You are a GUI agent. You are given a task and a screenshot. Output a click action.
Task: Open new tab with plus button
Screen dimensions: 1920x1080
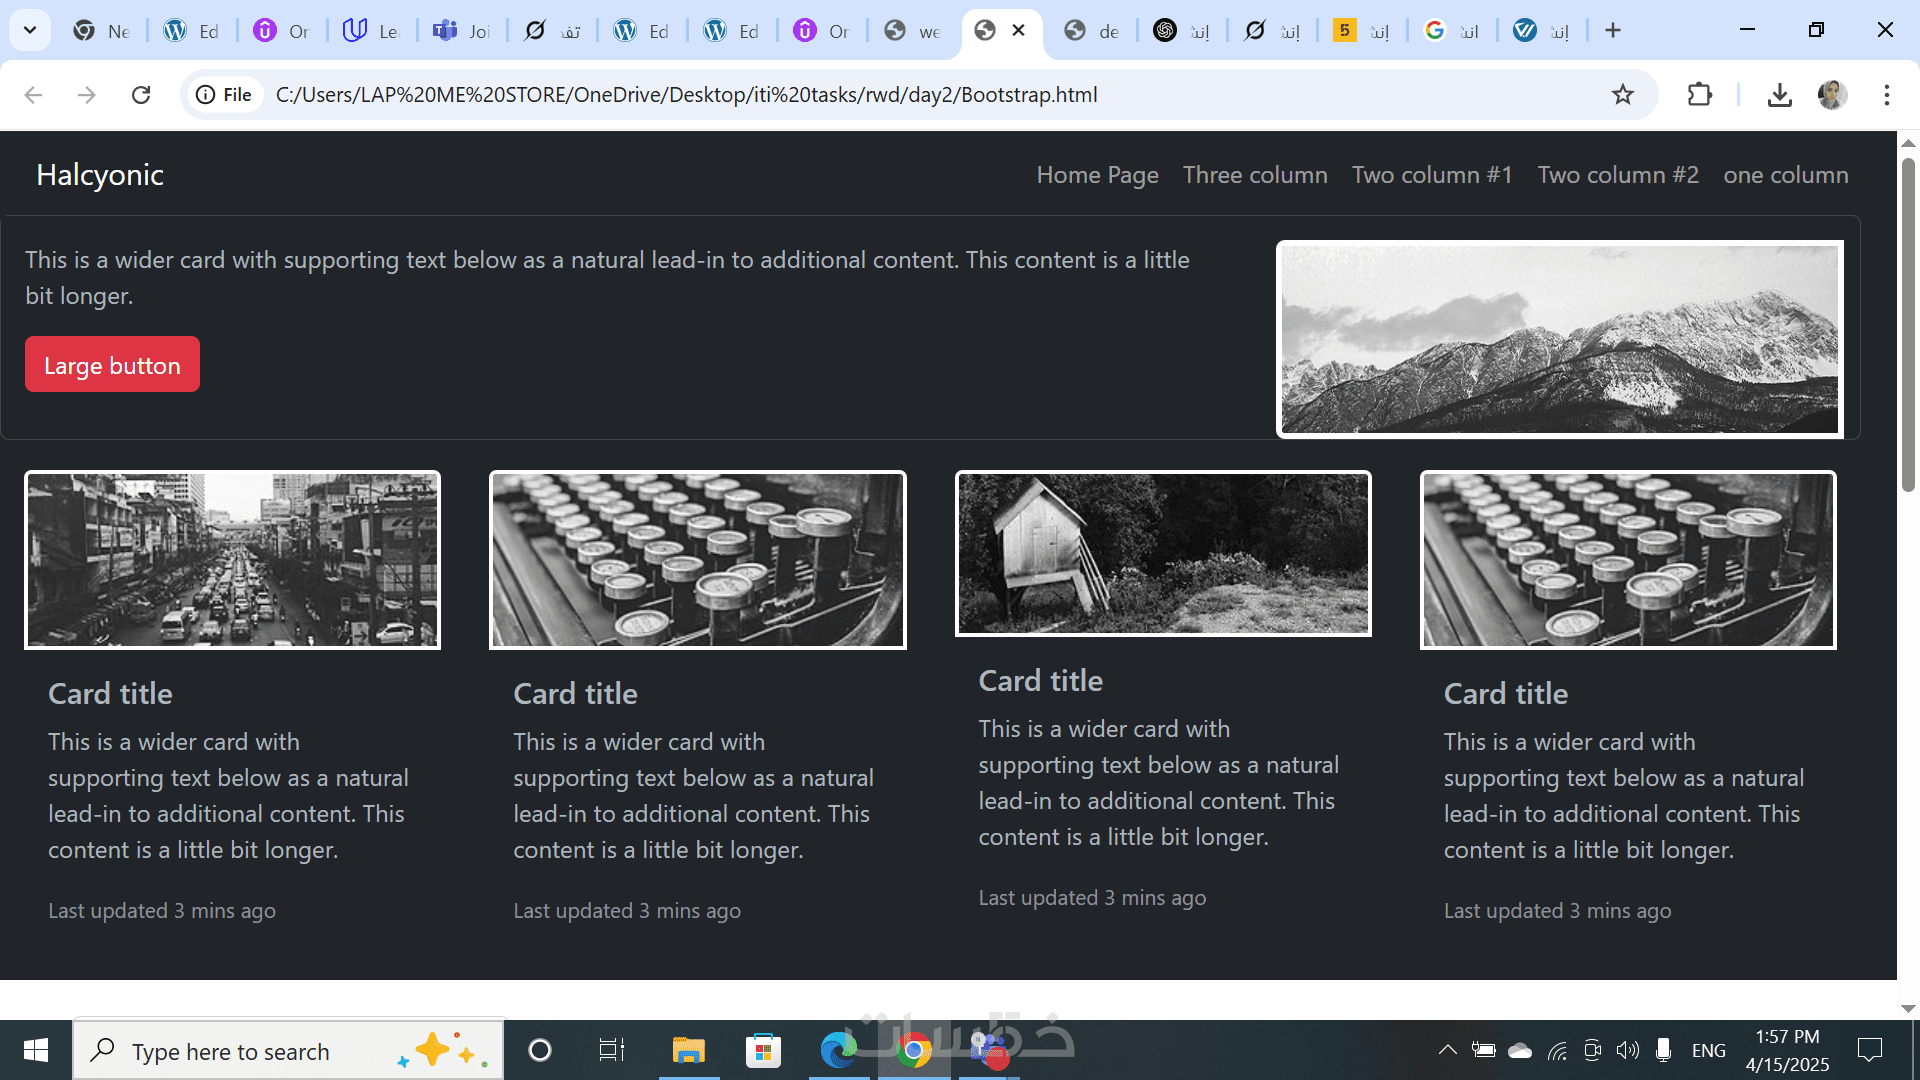point(1612,31)
